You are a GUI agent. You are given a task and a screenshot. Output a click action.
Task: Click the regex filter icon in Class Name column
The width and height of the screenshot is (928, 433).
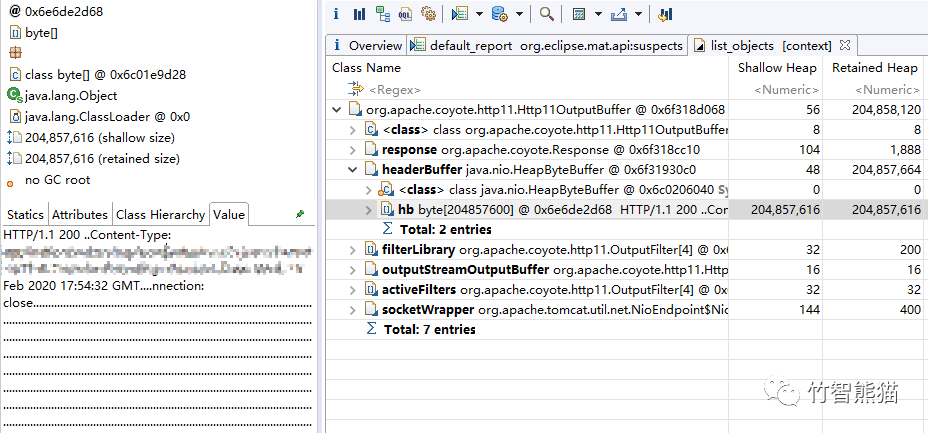[356, 89]
